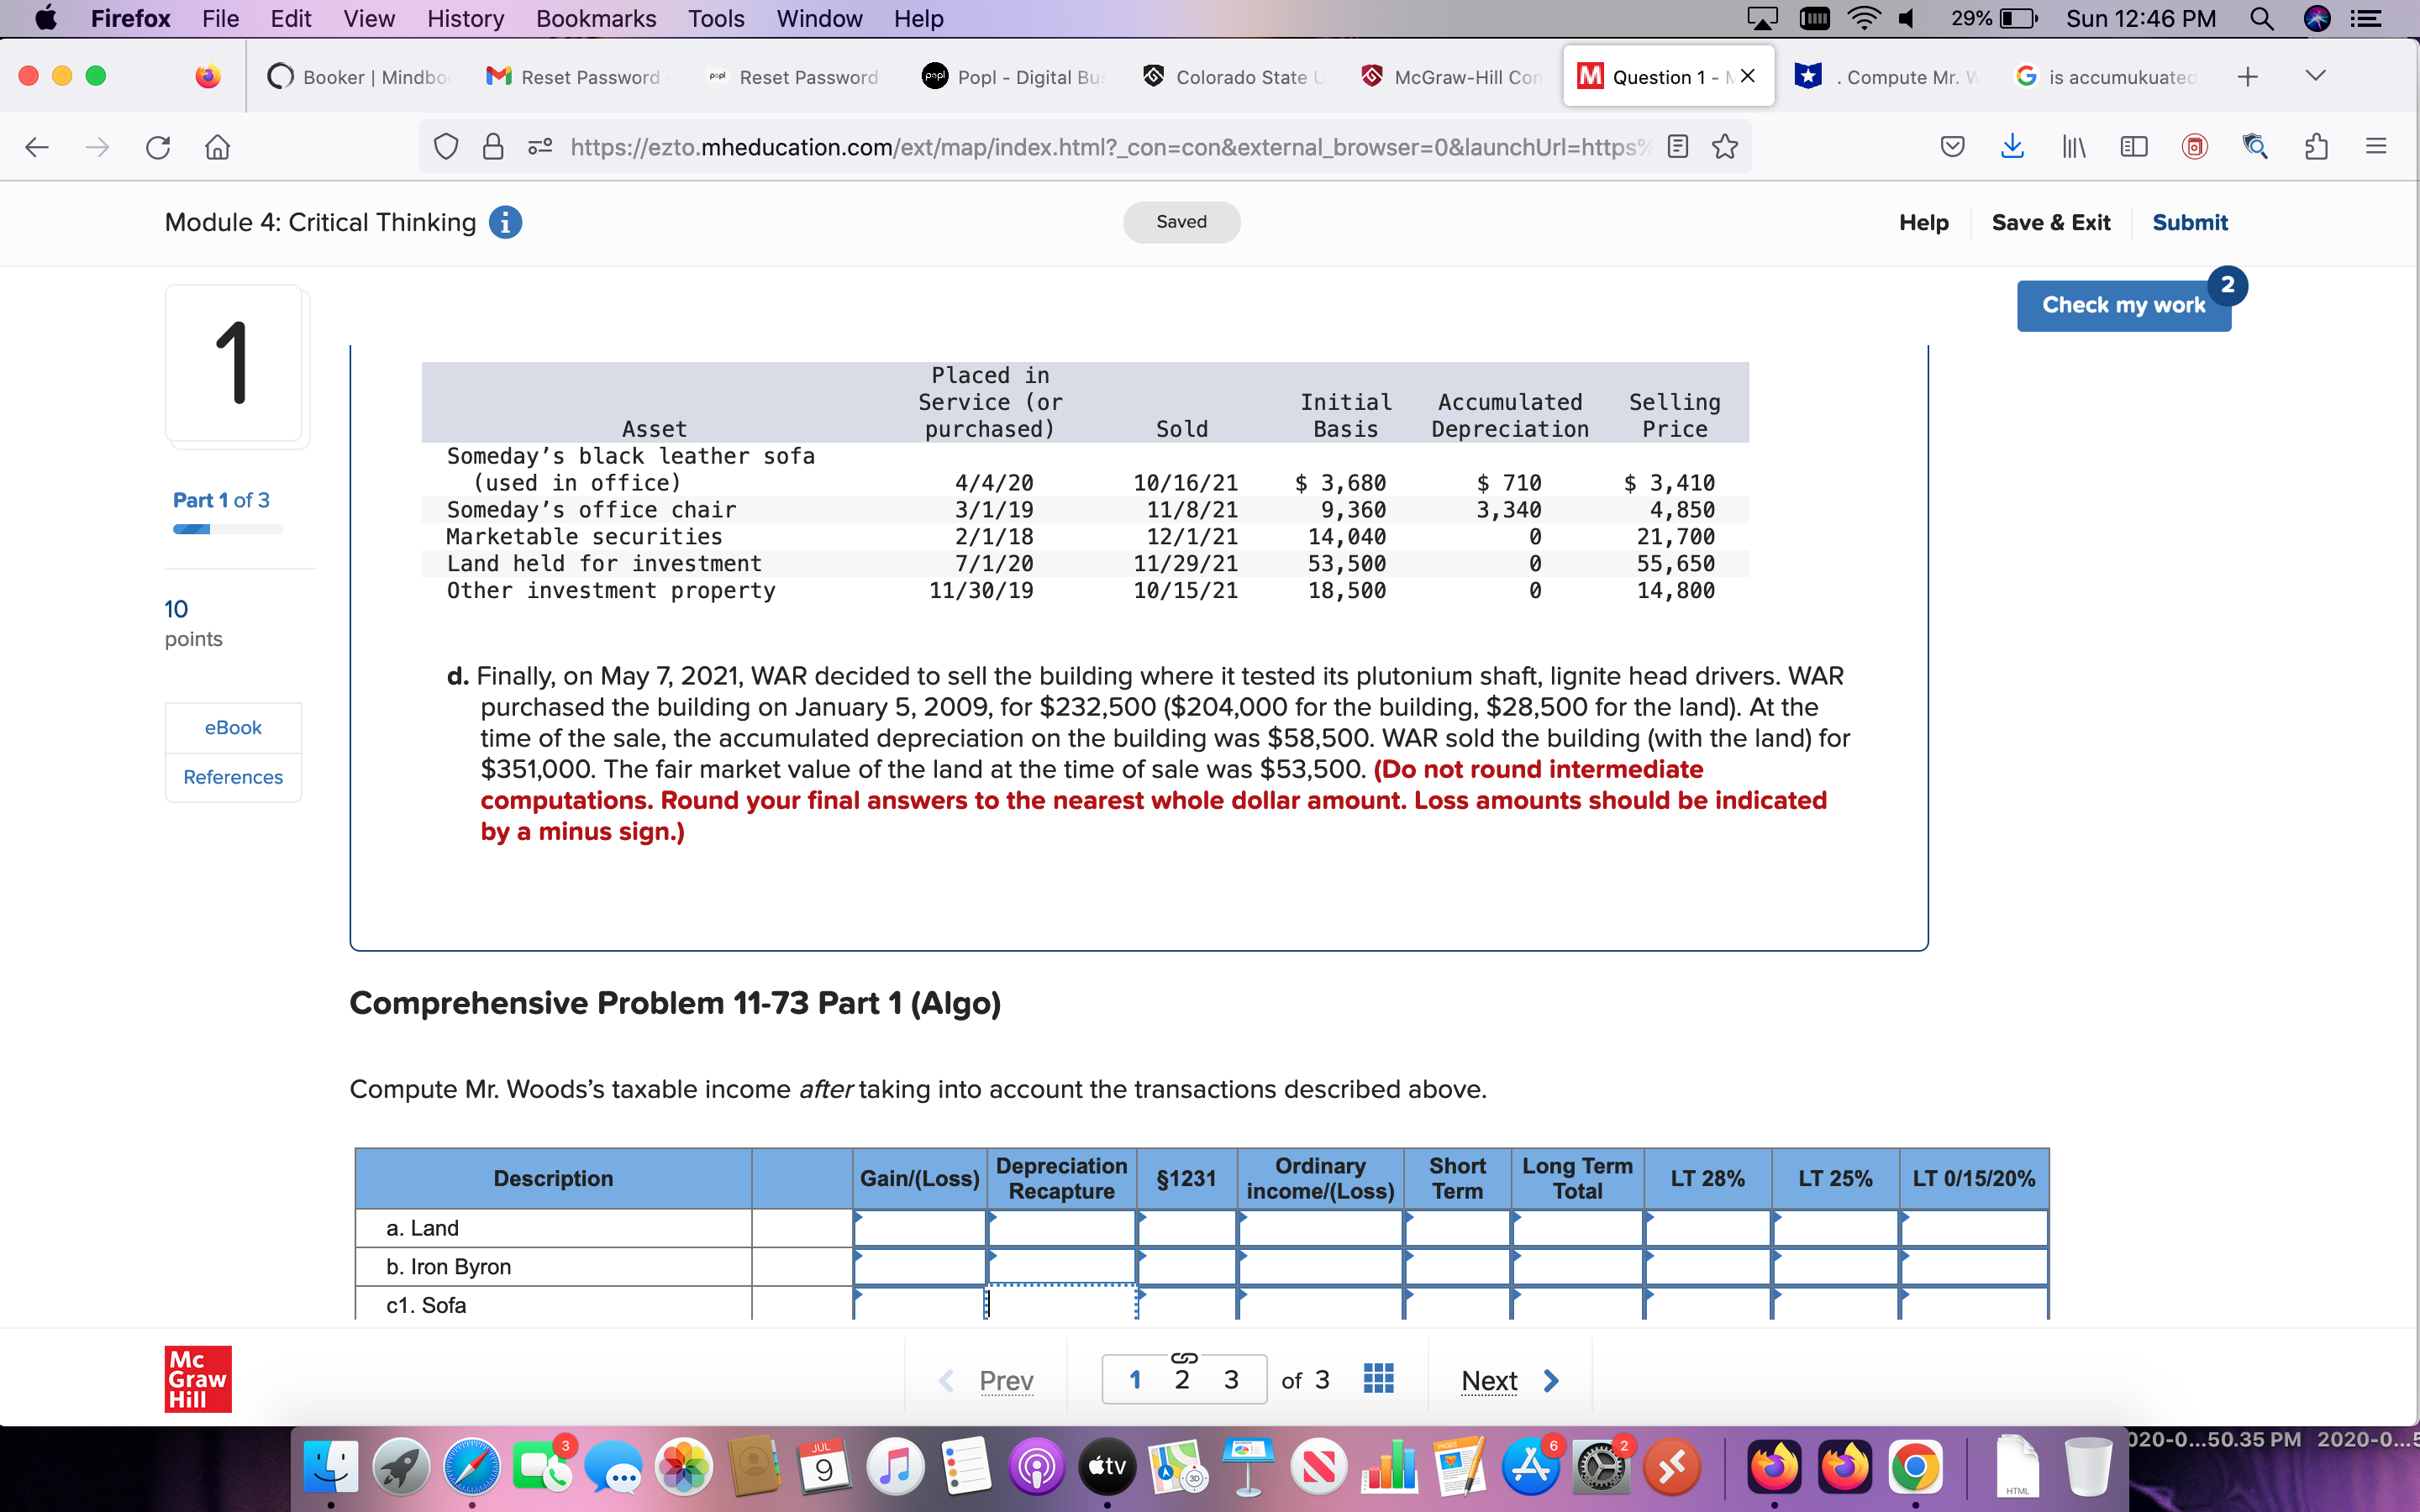Open the question grid navigator icon
The width and height of the screenshot is (2420, 1512).
coord(1378,1379)
